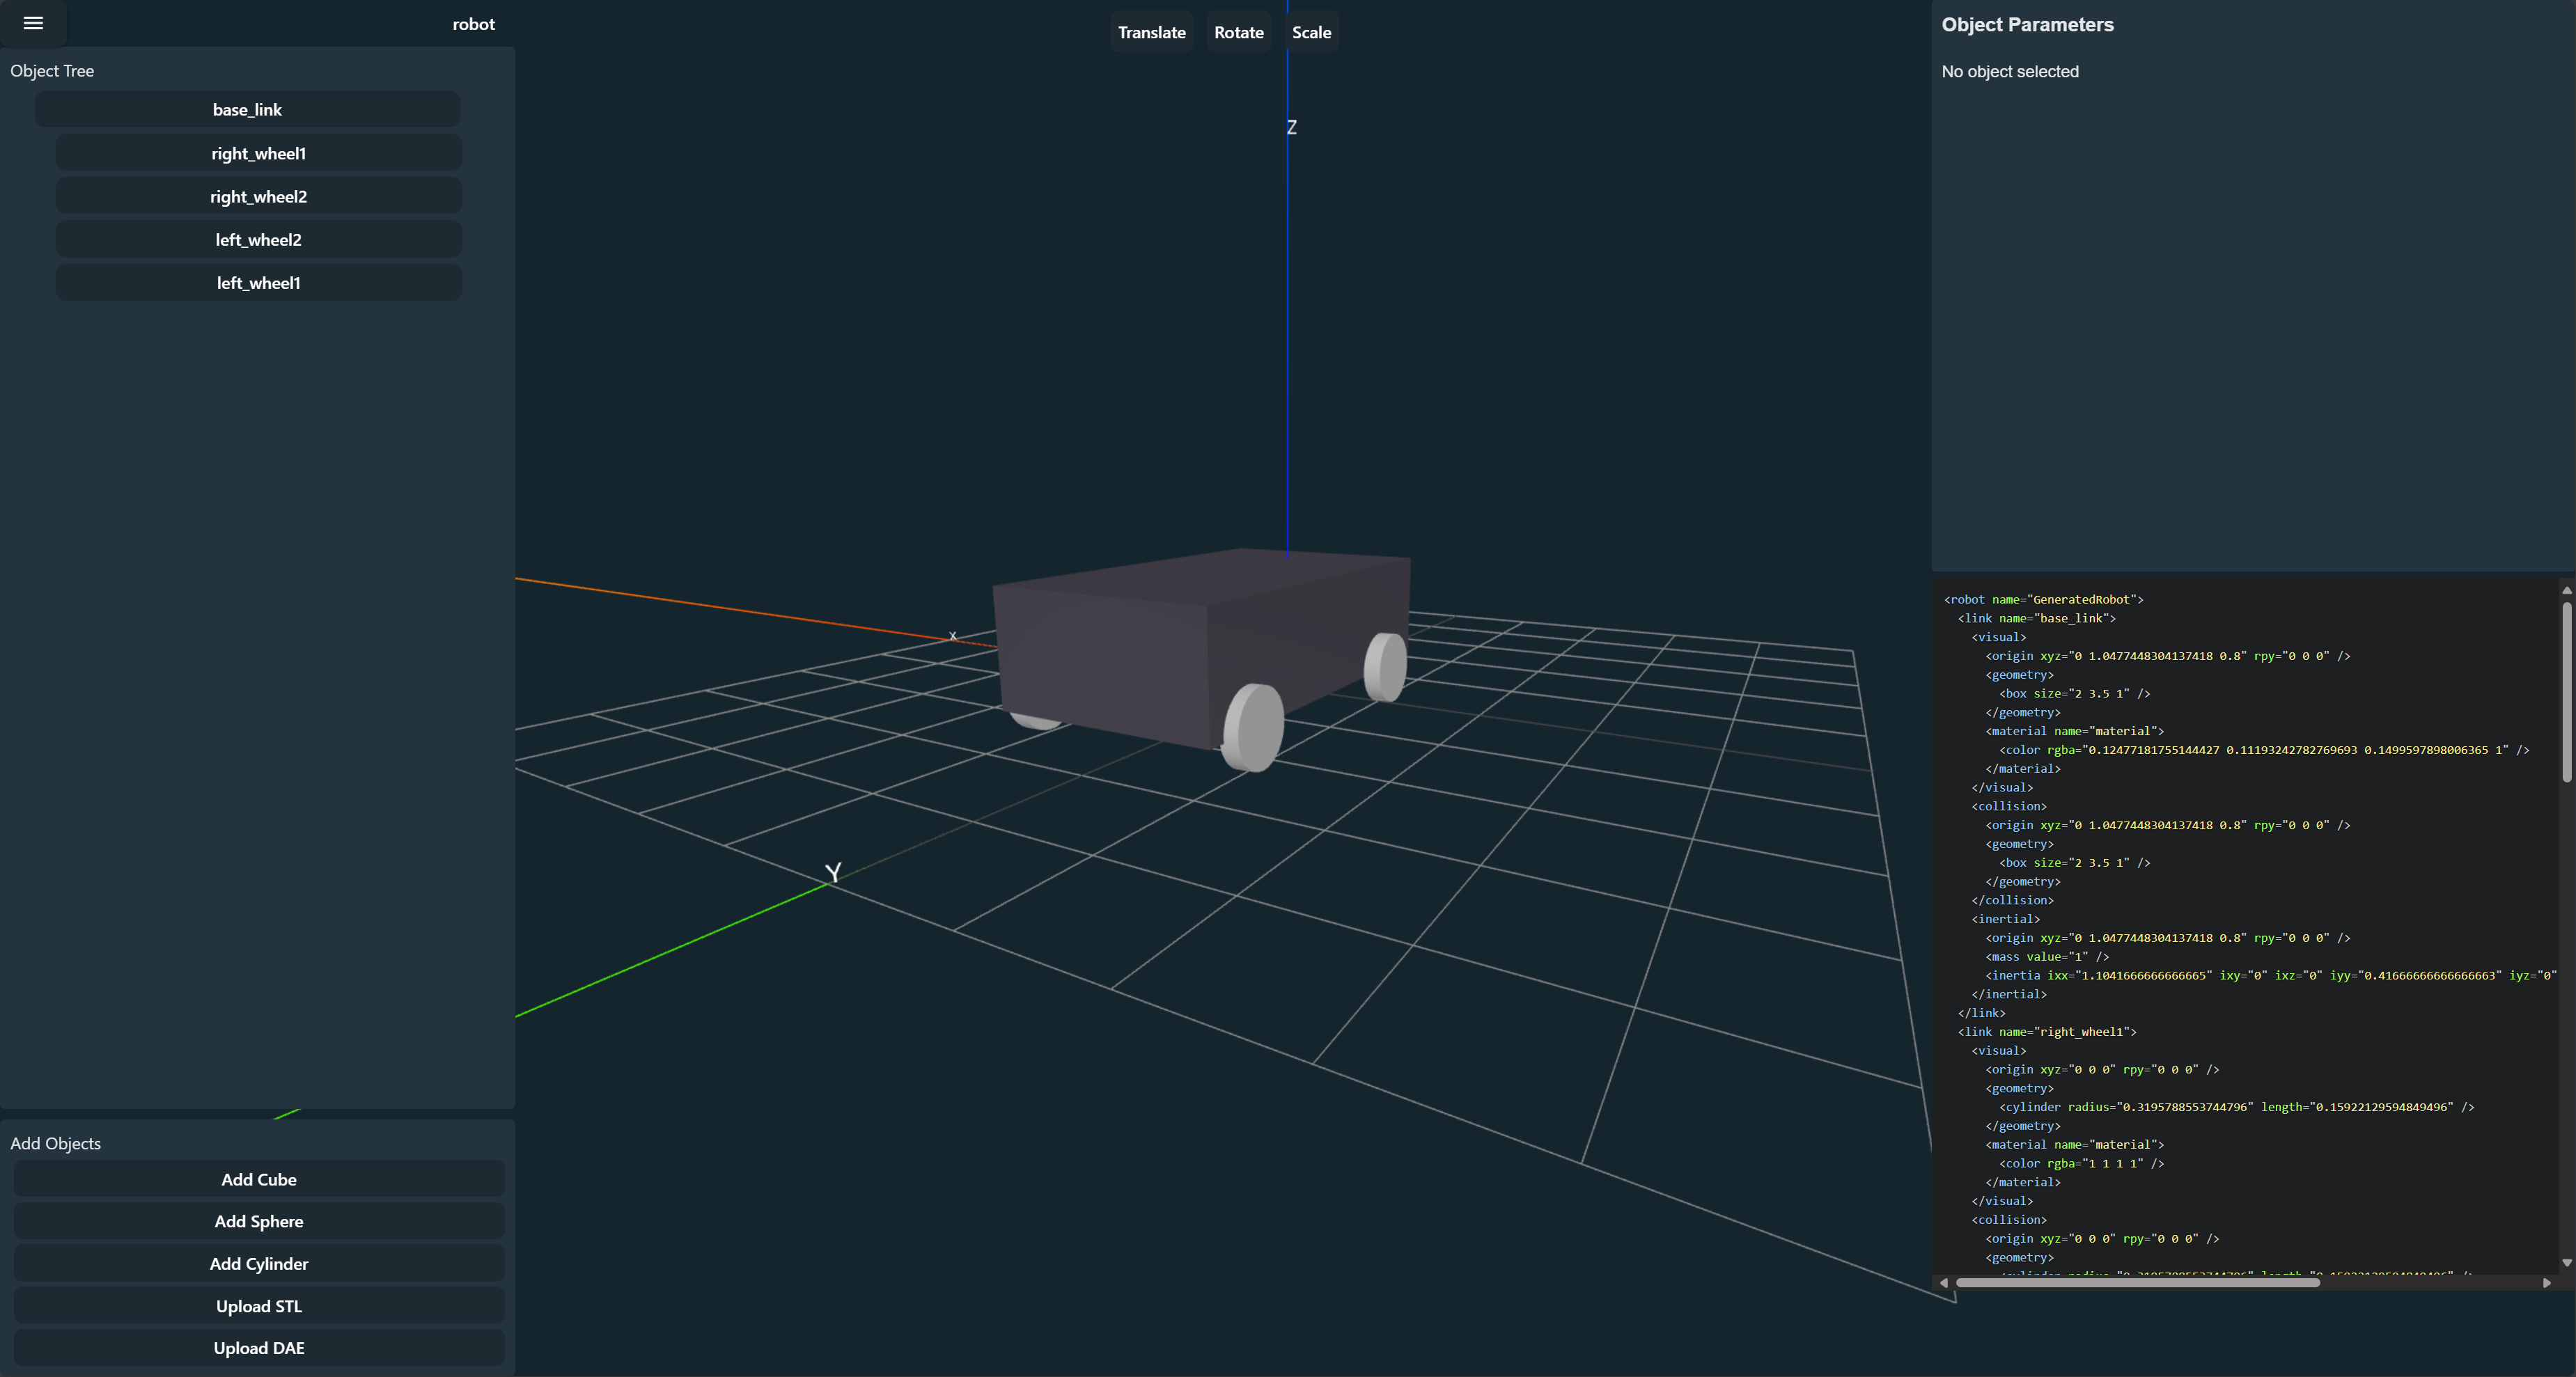Viewport: 2576px width, 1377px height.
Task: Select base_link in Object Tree
Action: pos(247,110)
